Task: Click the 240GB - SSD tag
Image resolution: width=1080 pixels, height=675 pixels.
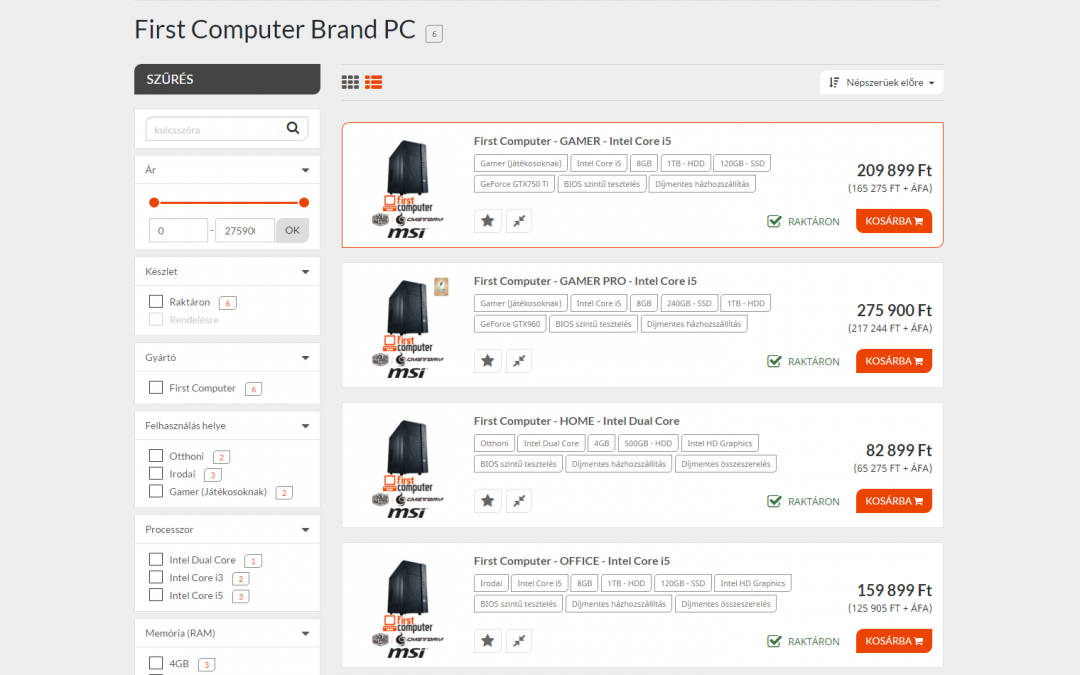Action: (x=689, y=303)
